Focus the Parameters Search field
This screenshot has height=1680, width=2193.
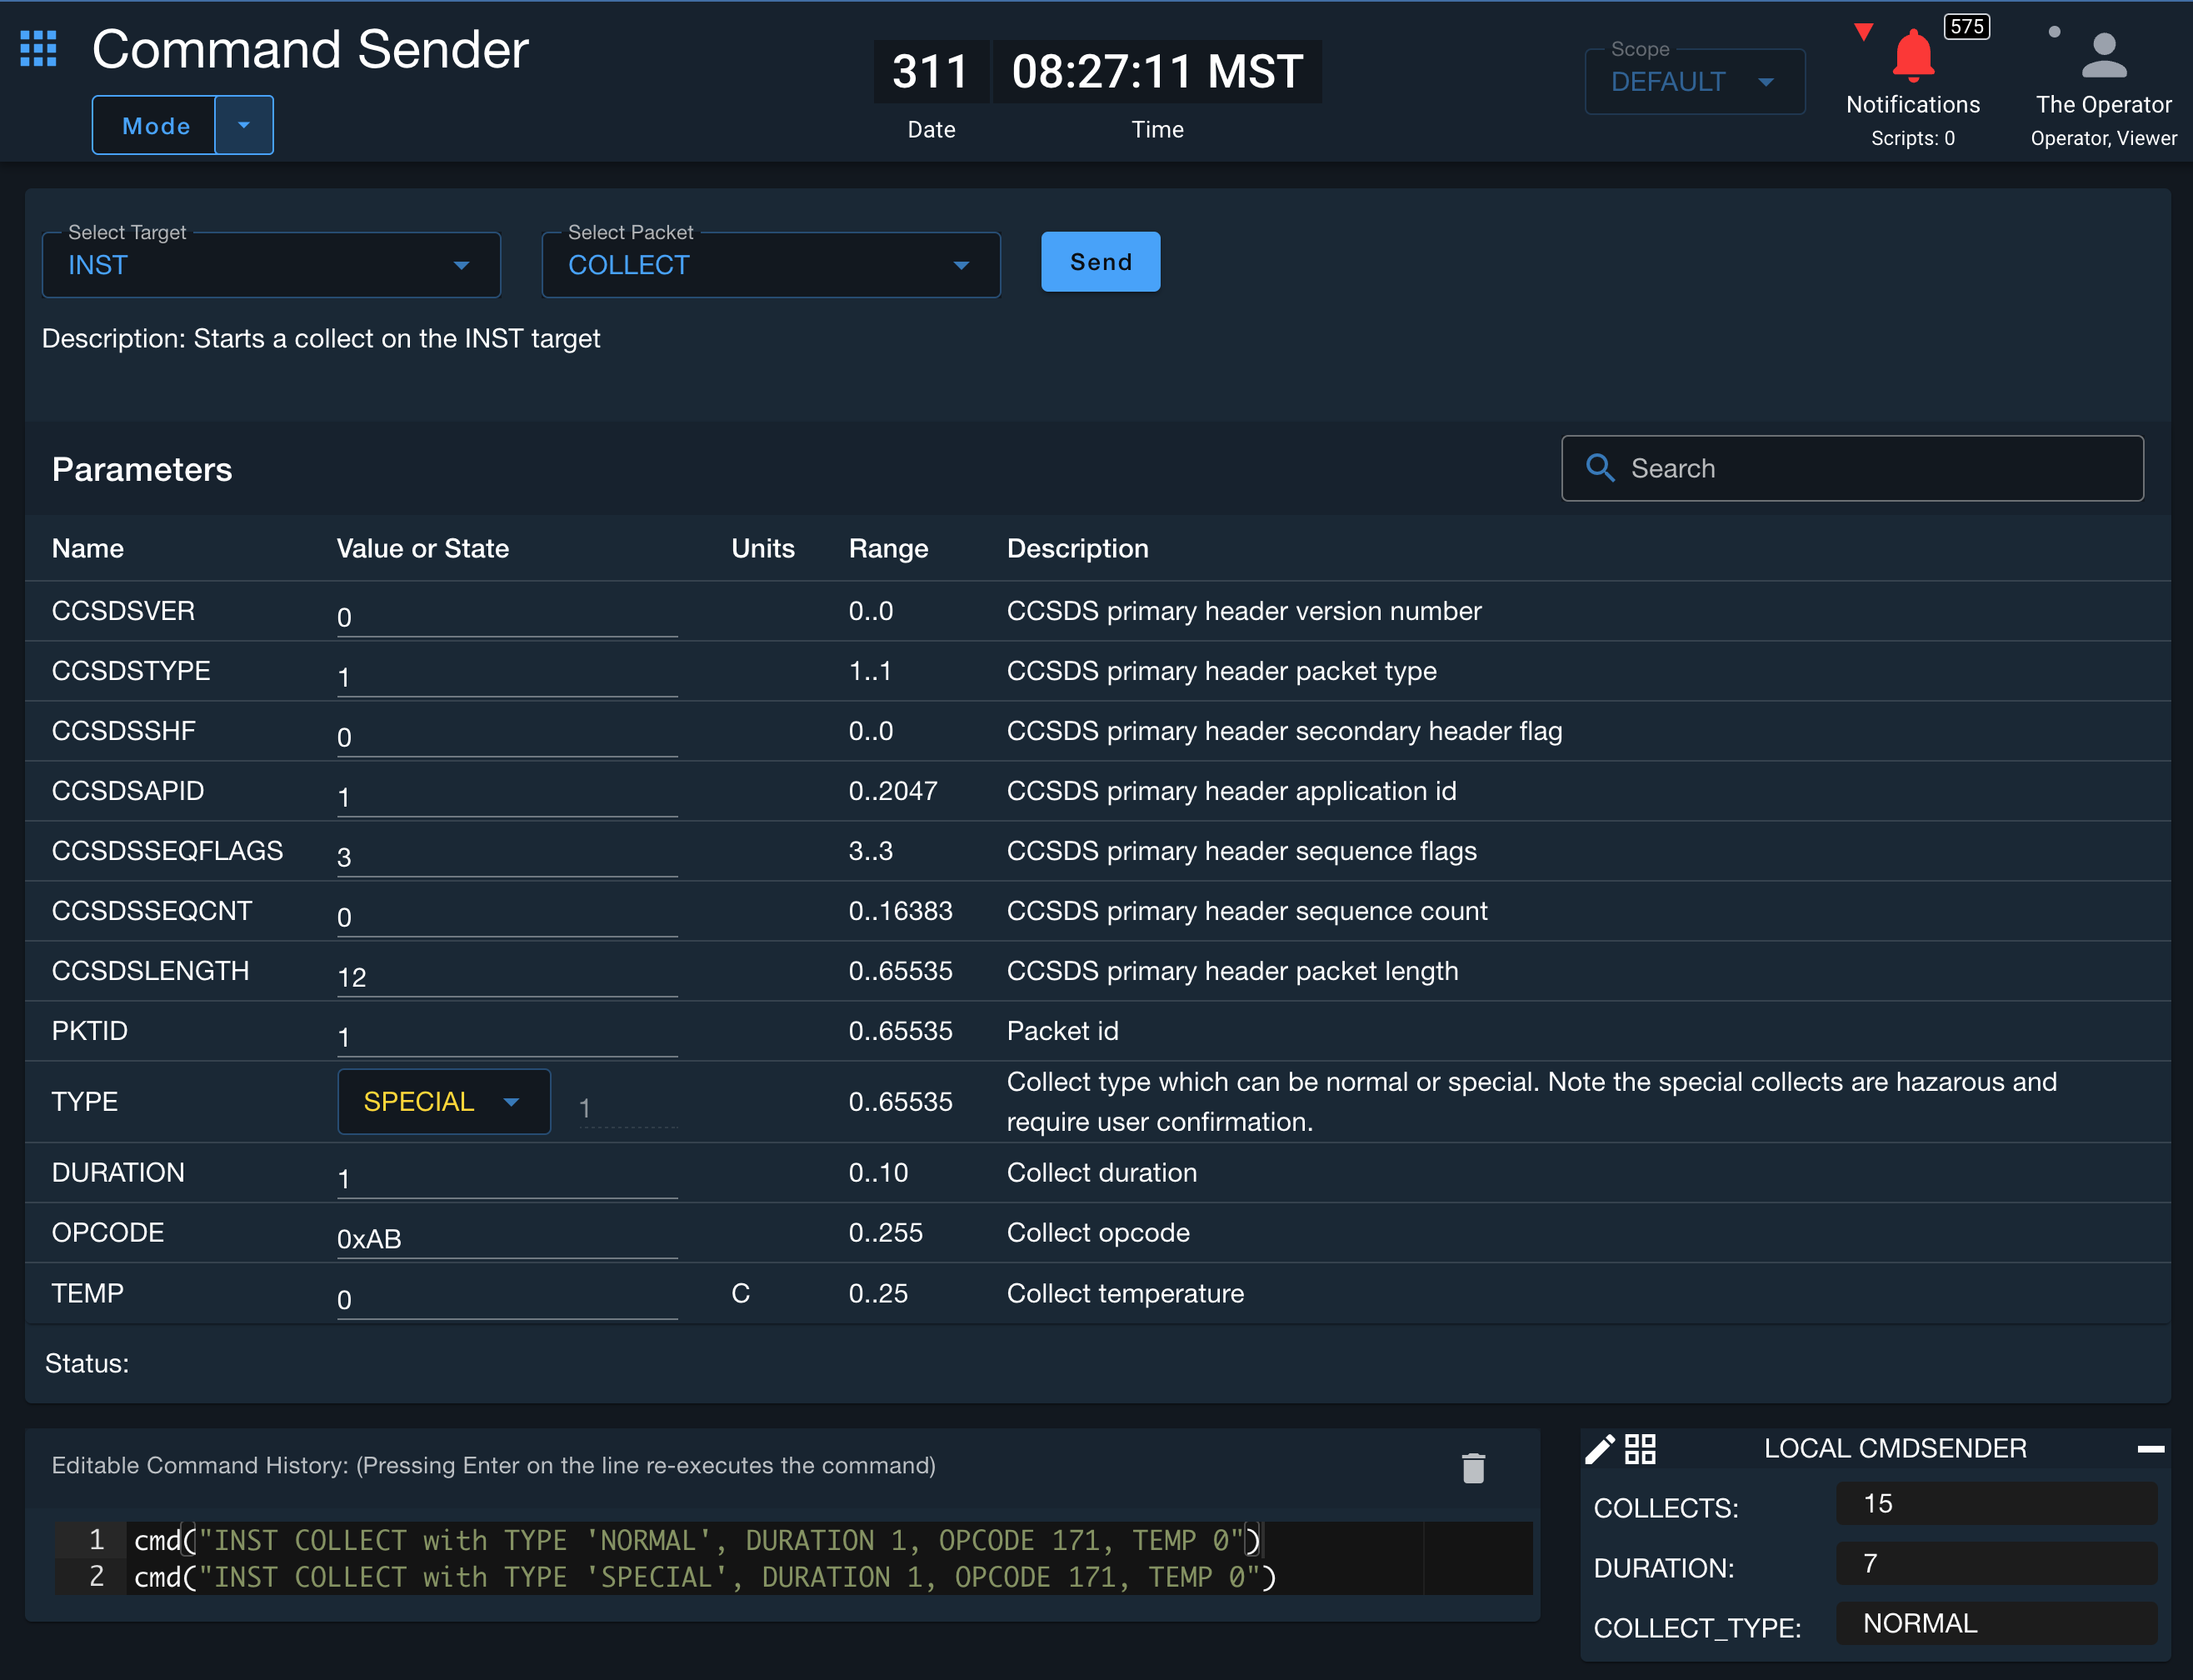[1852, 468]
